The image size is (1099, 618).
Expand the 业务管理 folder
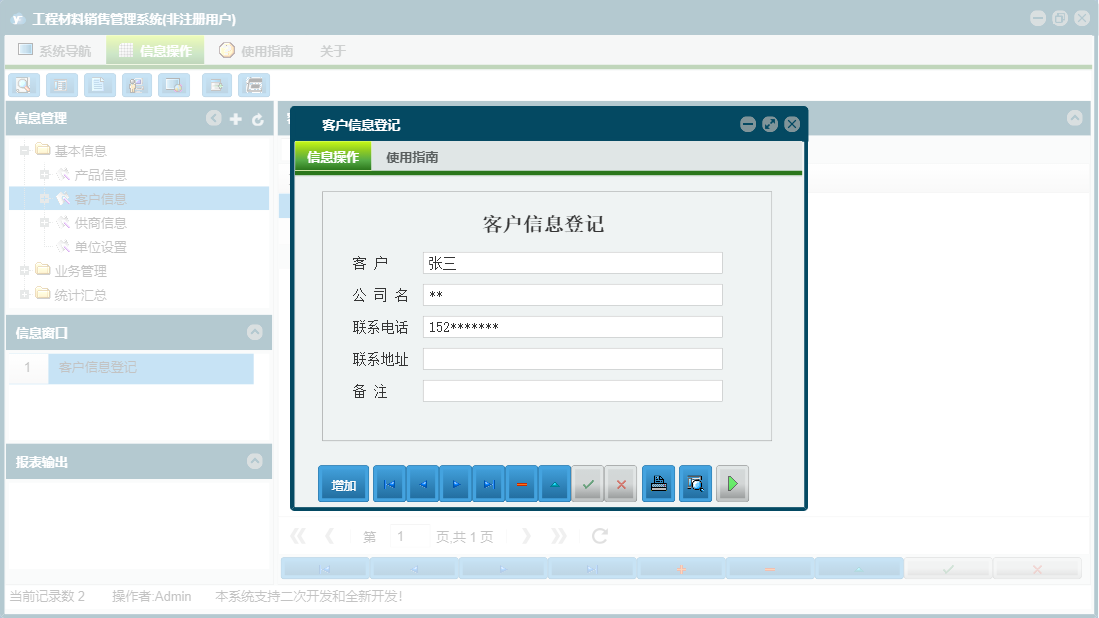click(25, 270)
